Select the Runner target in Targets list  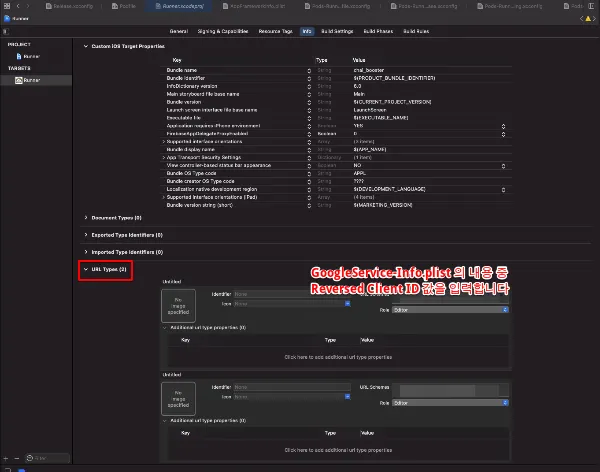point(19,79)
